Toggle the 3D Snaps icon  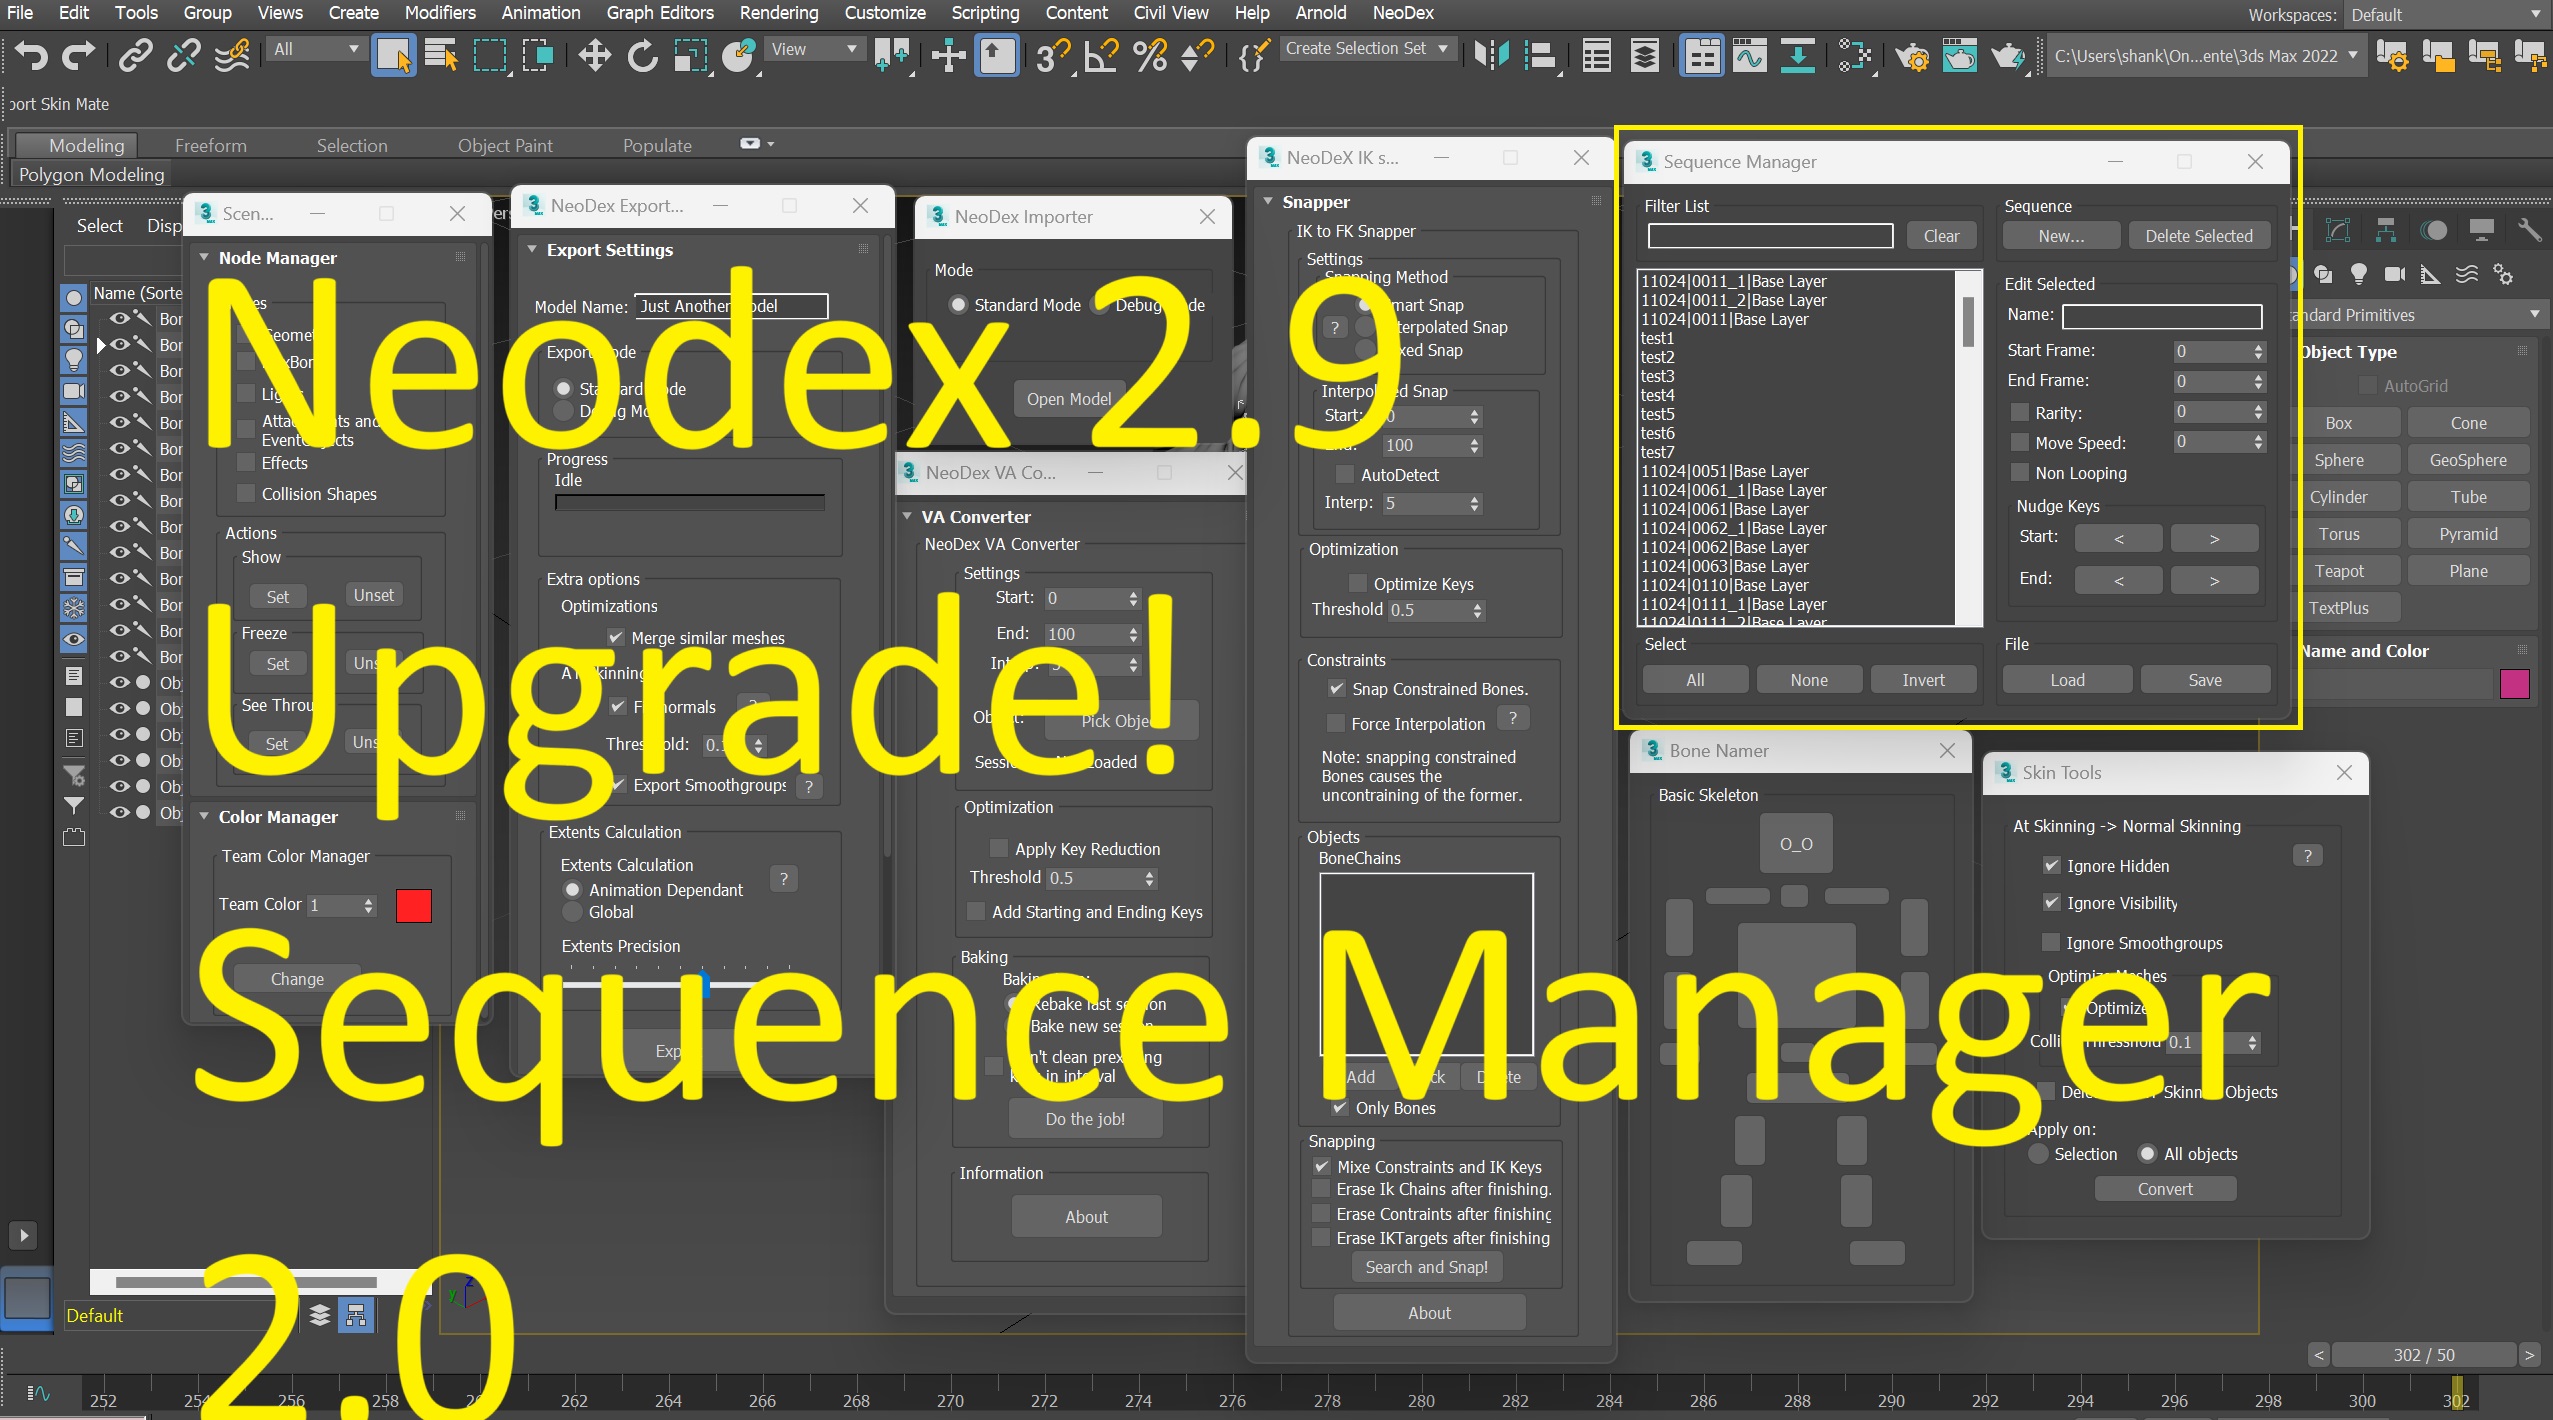1052,55
